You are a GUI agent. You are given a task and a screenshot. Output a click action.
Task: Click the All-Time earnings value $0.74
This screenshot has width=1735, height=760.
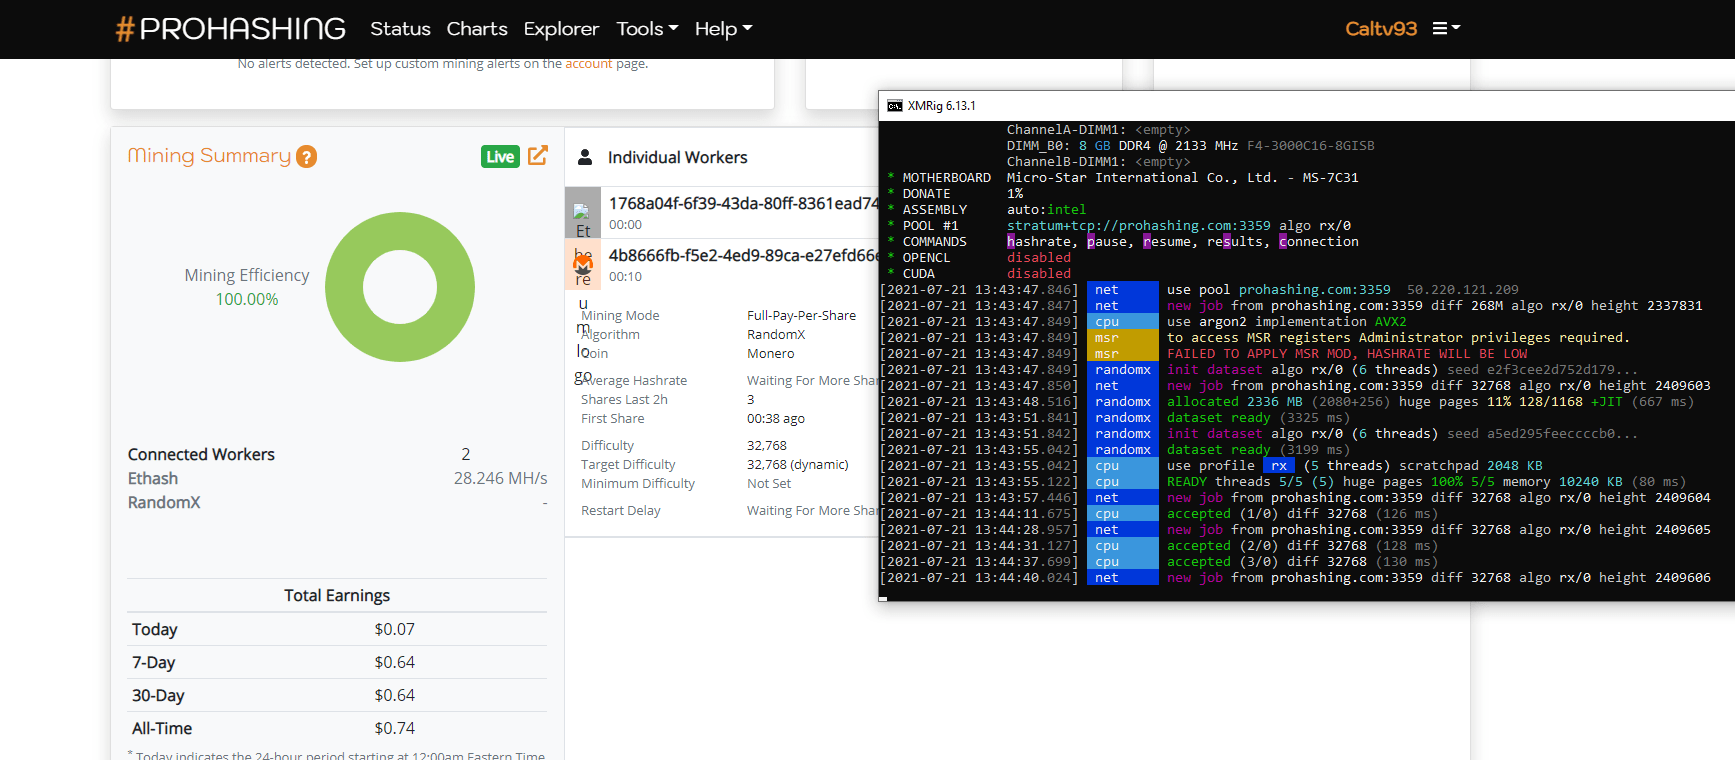[x=394, y=729]
